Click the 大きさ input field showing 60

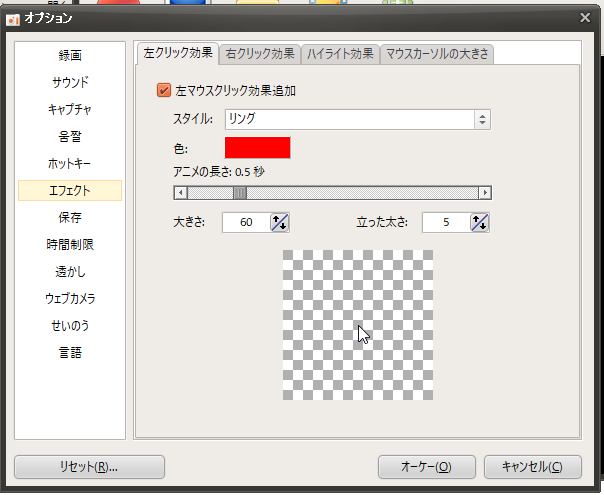click(x=246, y=222)
